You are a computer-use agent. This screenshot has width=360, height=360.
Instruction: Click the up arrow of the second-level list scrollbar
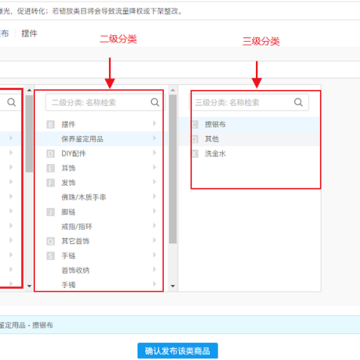pos(173,90)
